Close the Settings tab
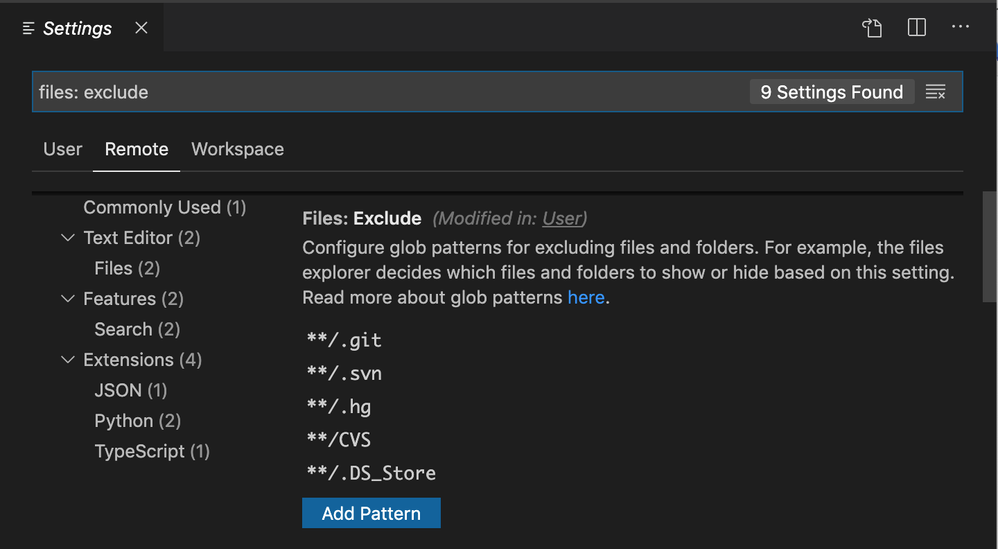 (141, 28)
